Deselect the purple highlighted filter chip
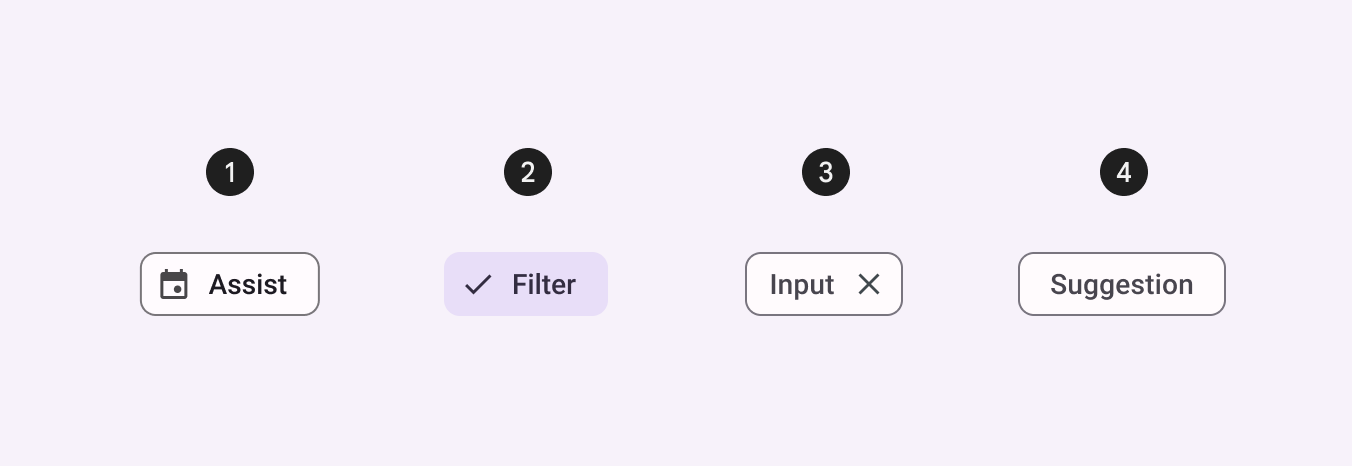 point(526,284)
